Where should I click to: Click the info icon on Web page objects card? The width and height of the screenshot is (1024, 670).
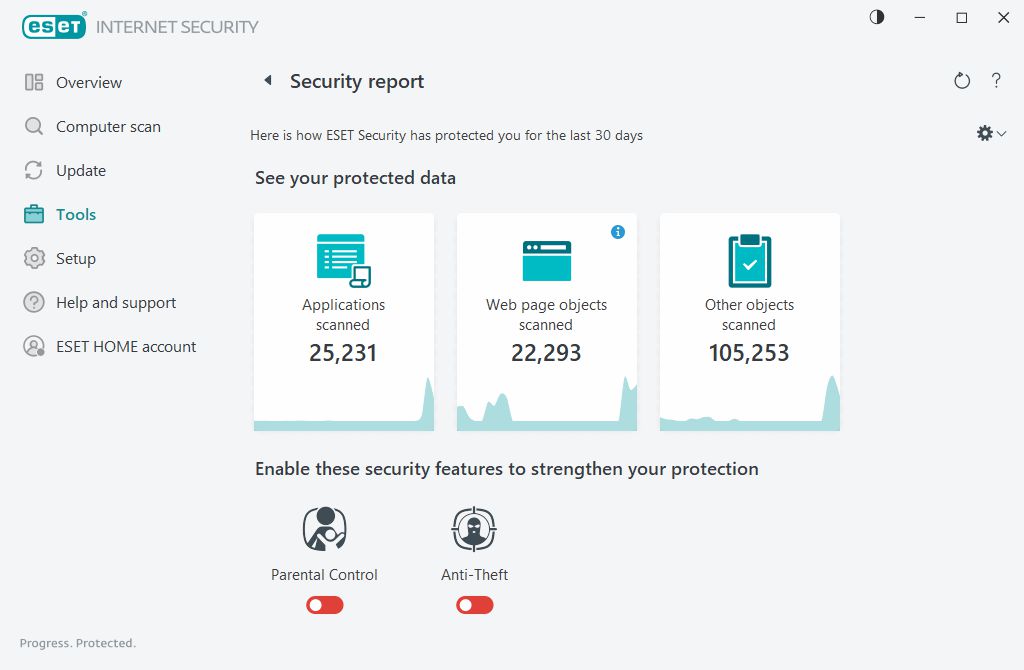click(x=618, y=232)
